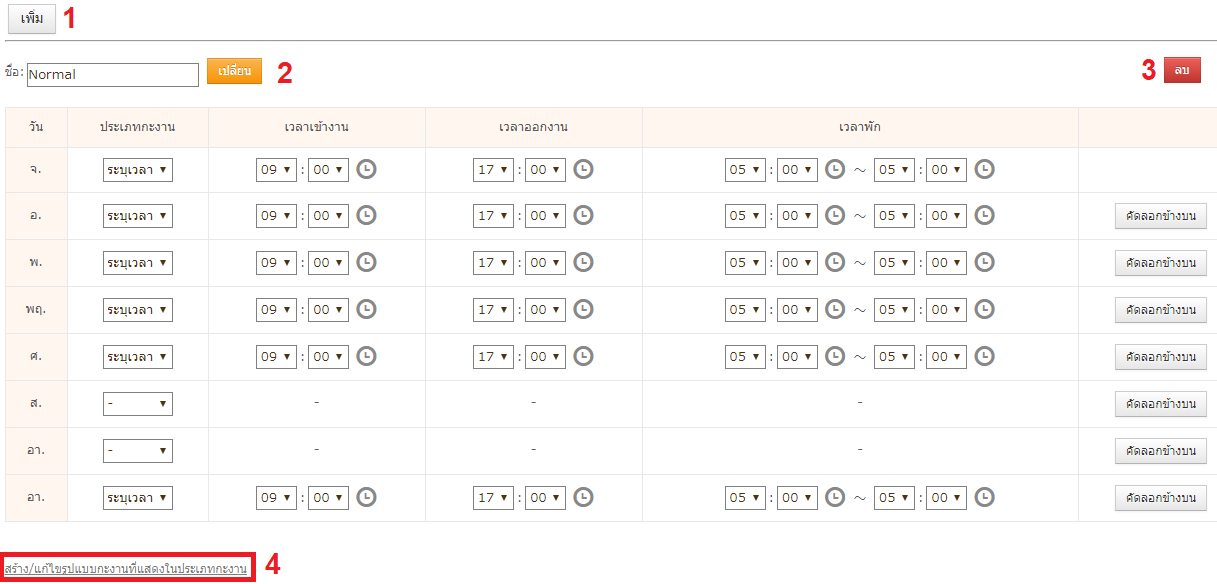Screen dimensions: 1217x584
Task: Click the red ลบ button
Action: pyautogui.click(x=1181, y=70)
